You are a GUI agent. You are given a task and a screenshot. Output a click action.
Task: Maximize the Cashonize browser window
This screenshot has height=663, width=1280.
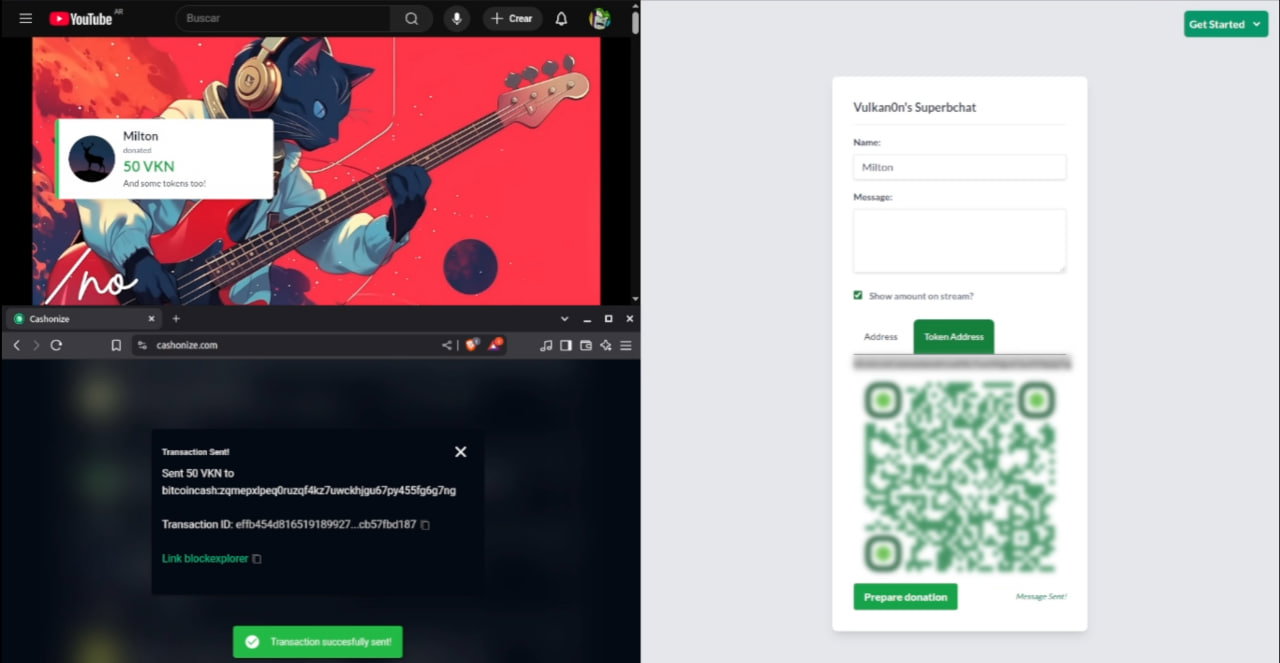pyautogui.click(x=608, y=318)
